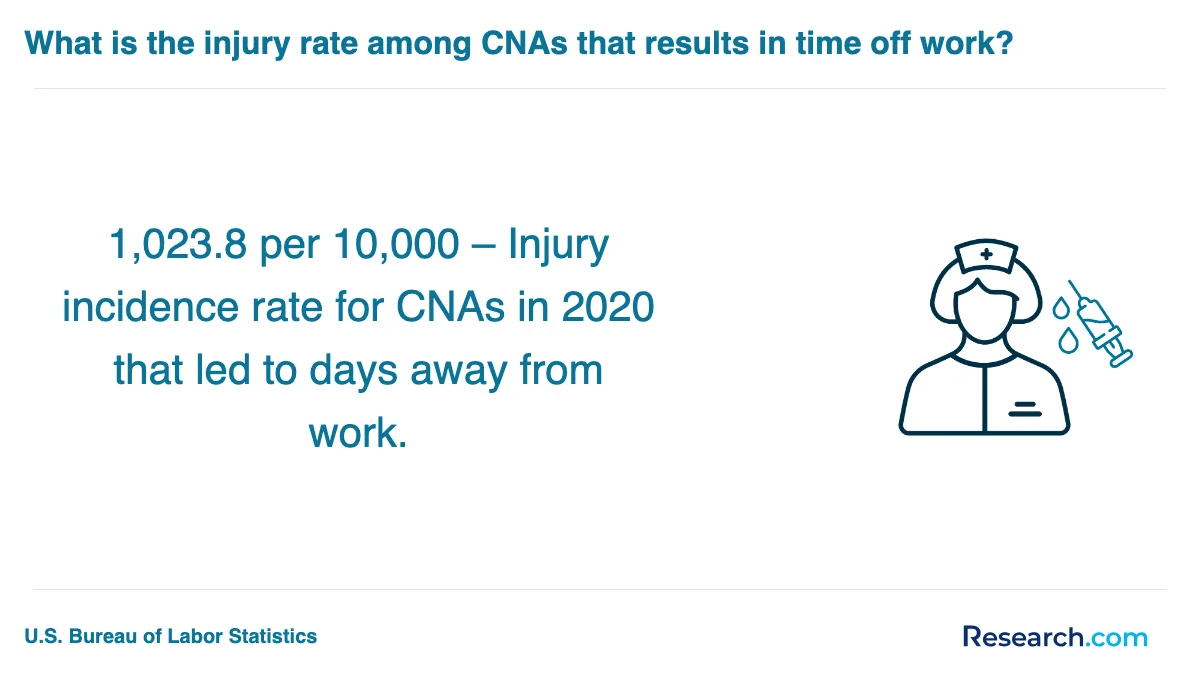Click the horizontal divider below the heading
1200x680 pixels.
(600, 88)
